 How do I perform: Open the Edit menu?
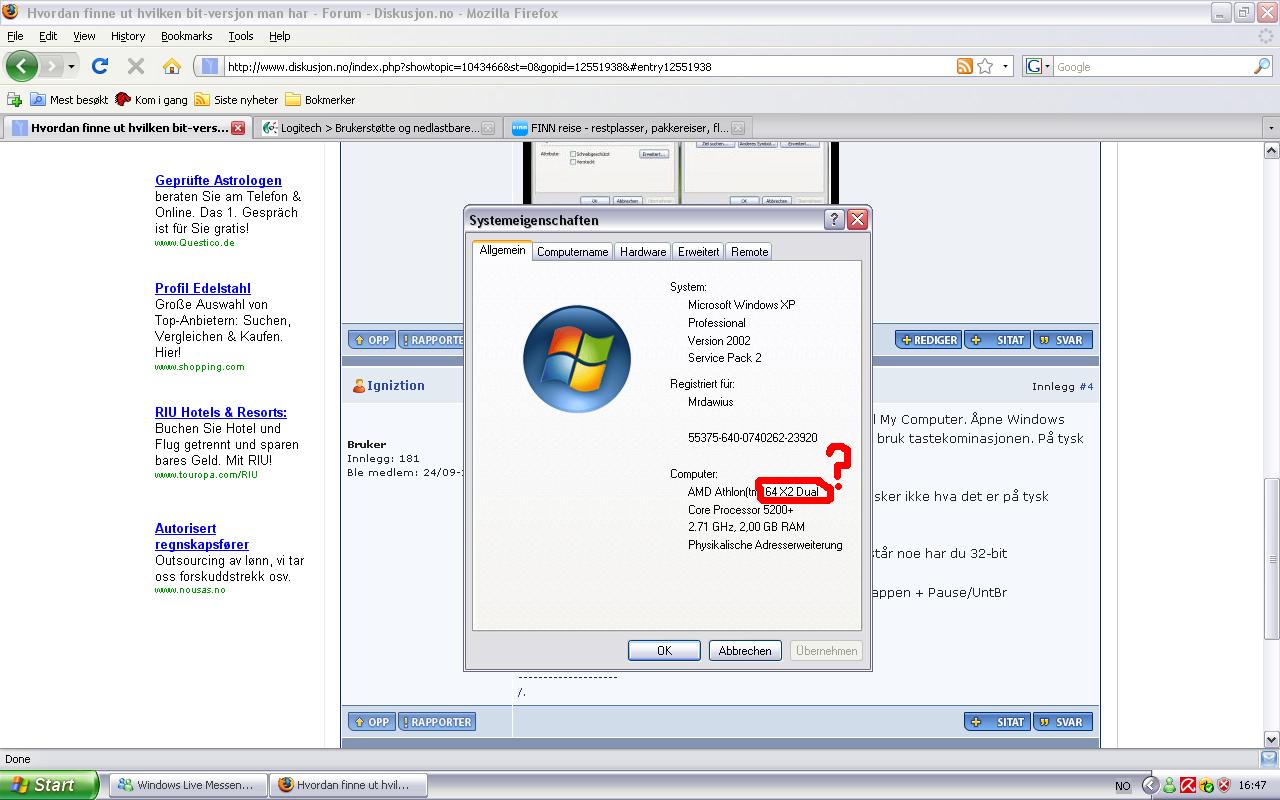pos(48,36)
